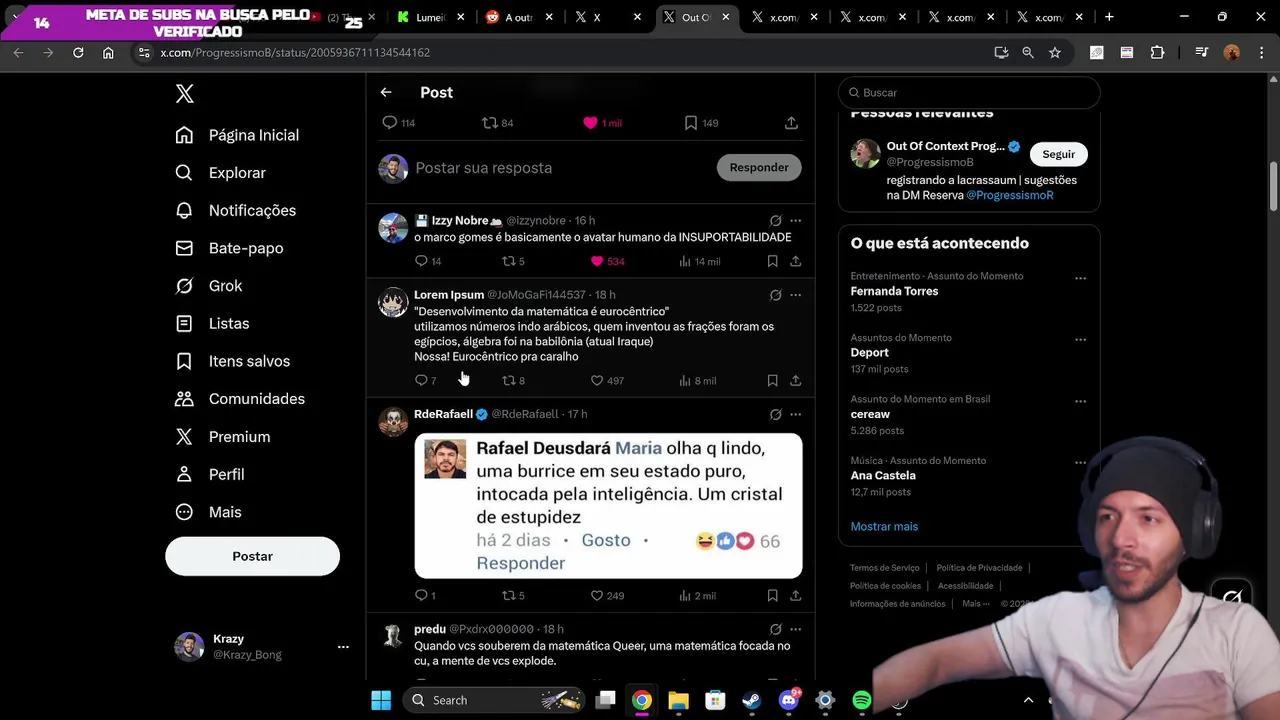Open Termos de Serviço link
1280x720 pixels.
point(884,568)
